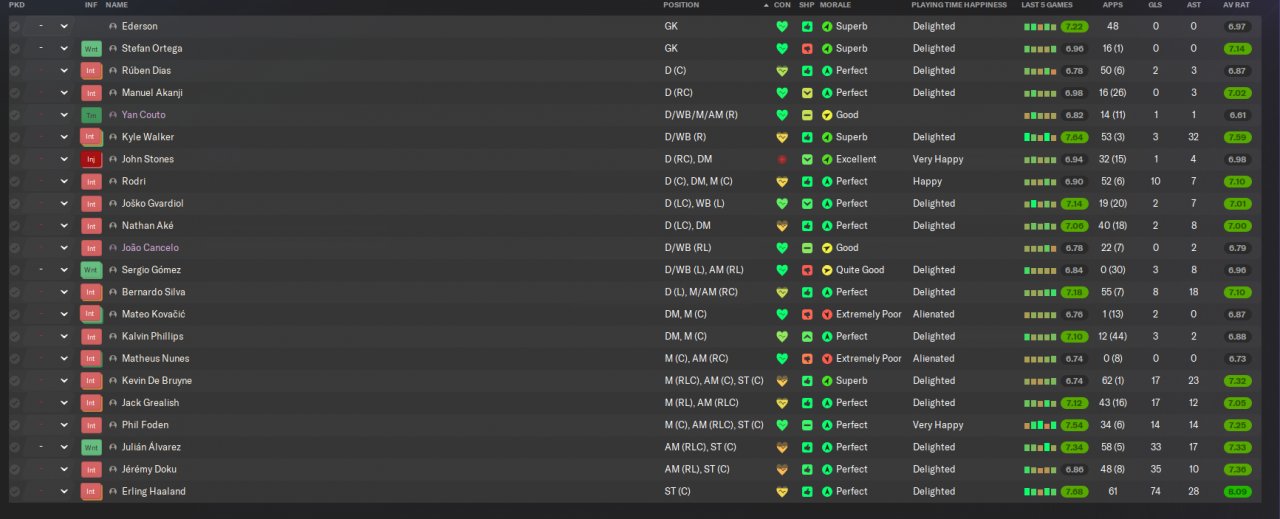The width and height of the screenshot is (1280, 519).
Task: Click Phil Foden's last 5 games form bars
Action: click(1039, 425)
